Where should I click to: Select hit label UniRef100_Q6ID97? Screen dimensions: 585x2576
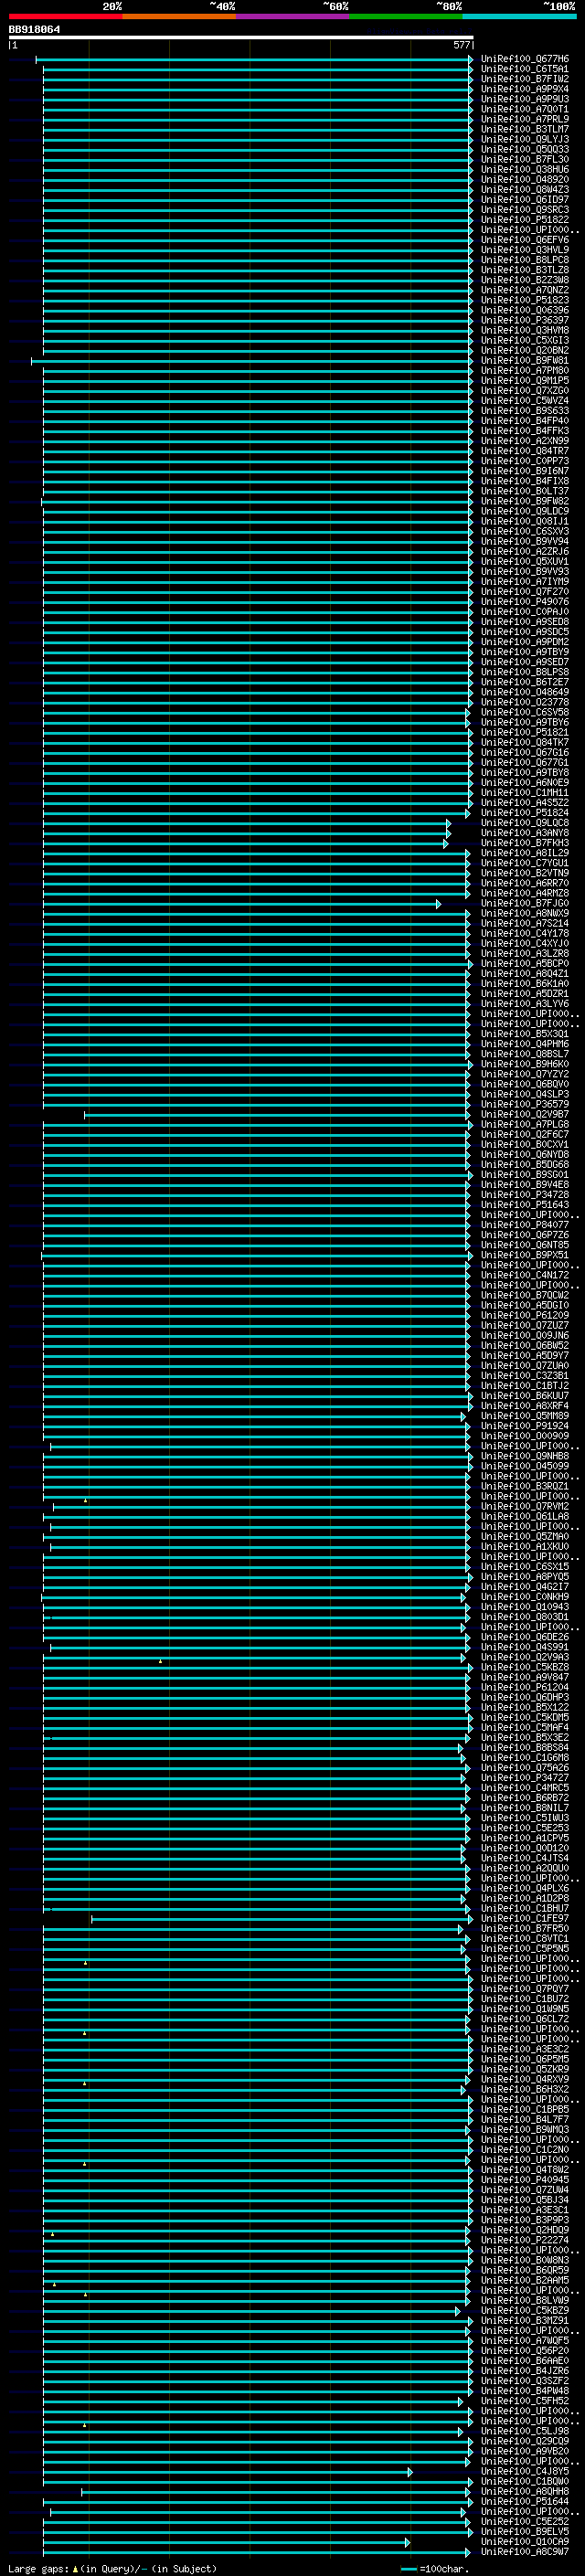pyautogui.click(x=525, y=200)
